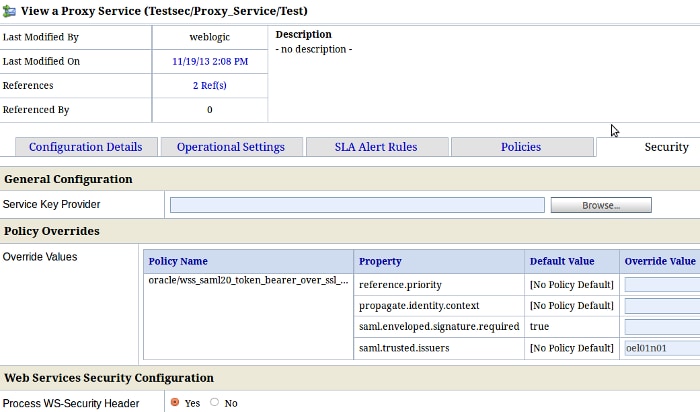The height and width of the screenshot is (412, 700).
Task: Choose No for Process WS-Security Header
Action: [214, 402]
